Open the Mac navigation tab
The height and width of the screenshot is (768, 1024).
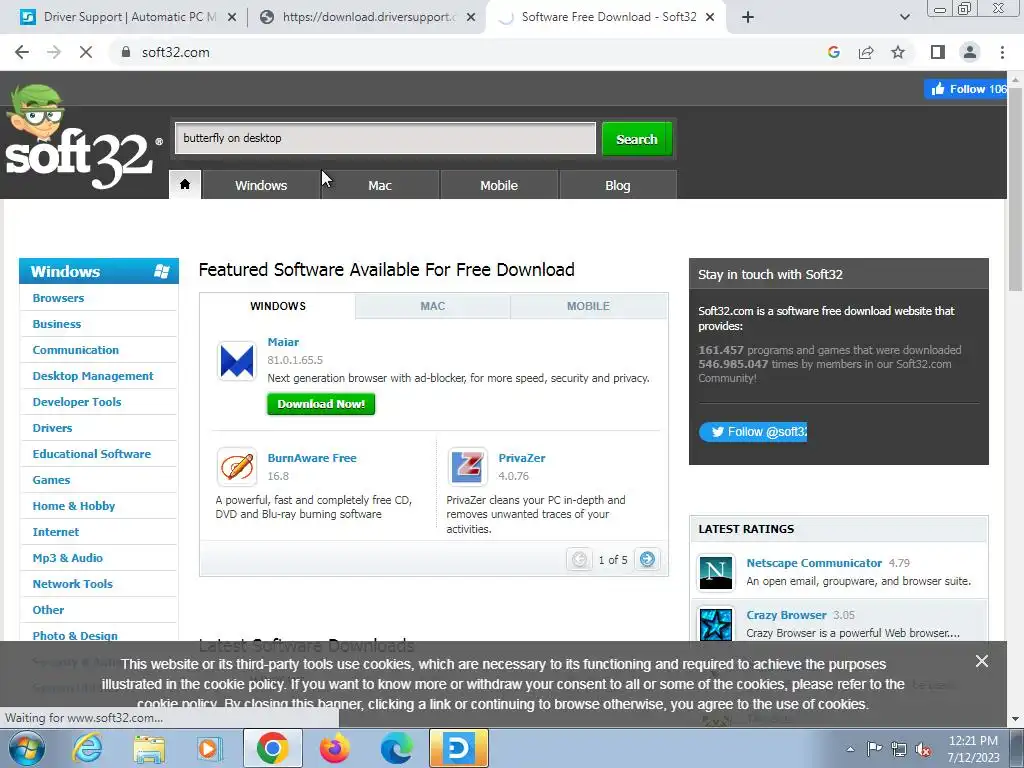coord(380,185)
